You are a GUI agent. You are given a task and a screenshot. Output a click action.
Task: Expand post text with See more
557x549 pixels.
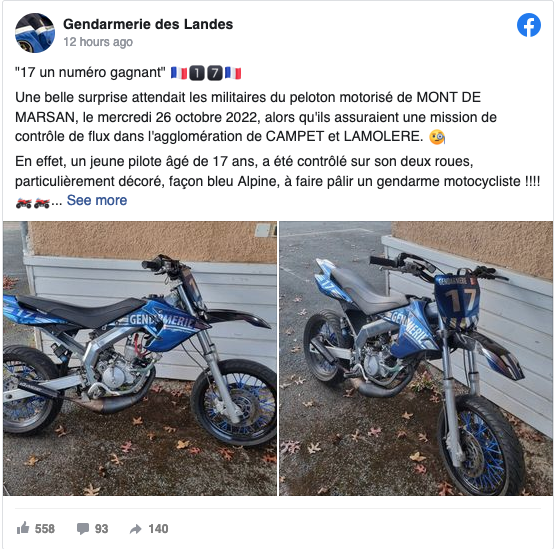[97, 200]
